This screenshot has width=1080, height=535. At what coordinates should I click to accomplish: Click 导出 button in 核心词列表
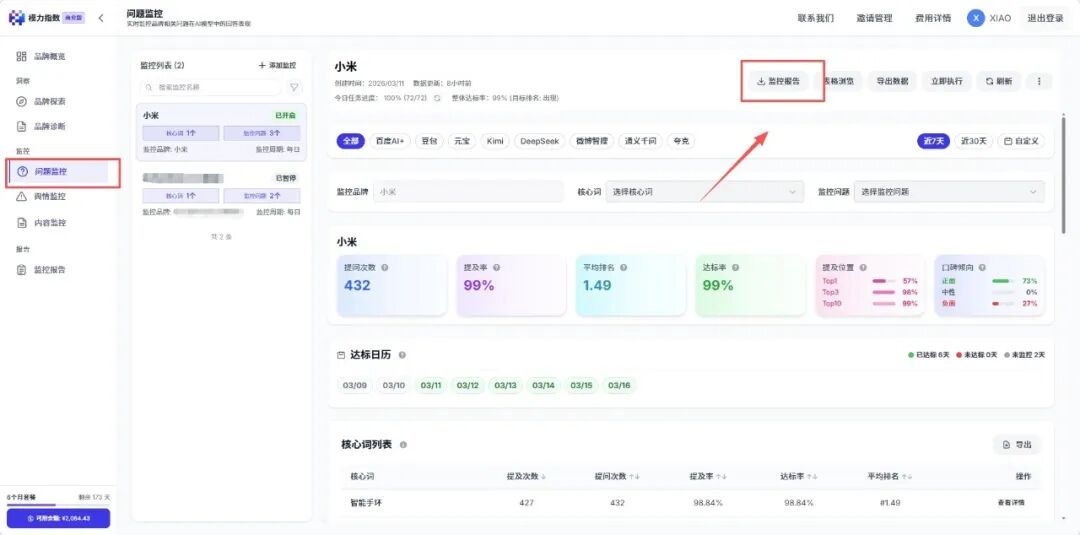(1017, 445)
